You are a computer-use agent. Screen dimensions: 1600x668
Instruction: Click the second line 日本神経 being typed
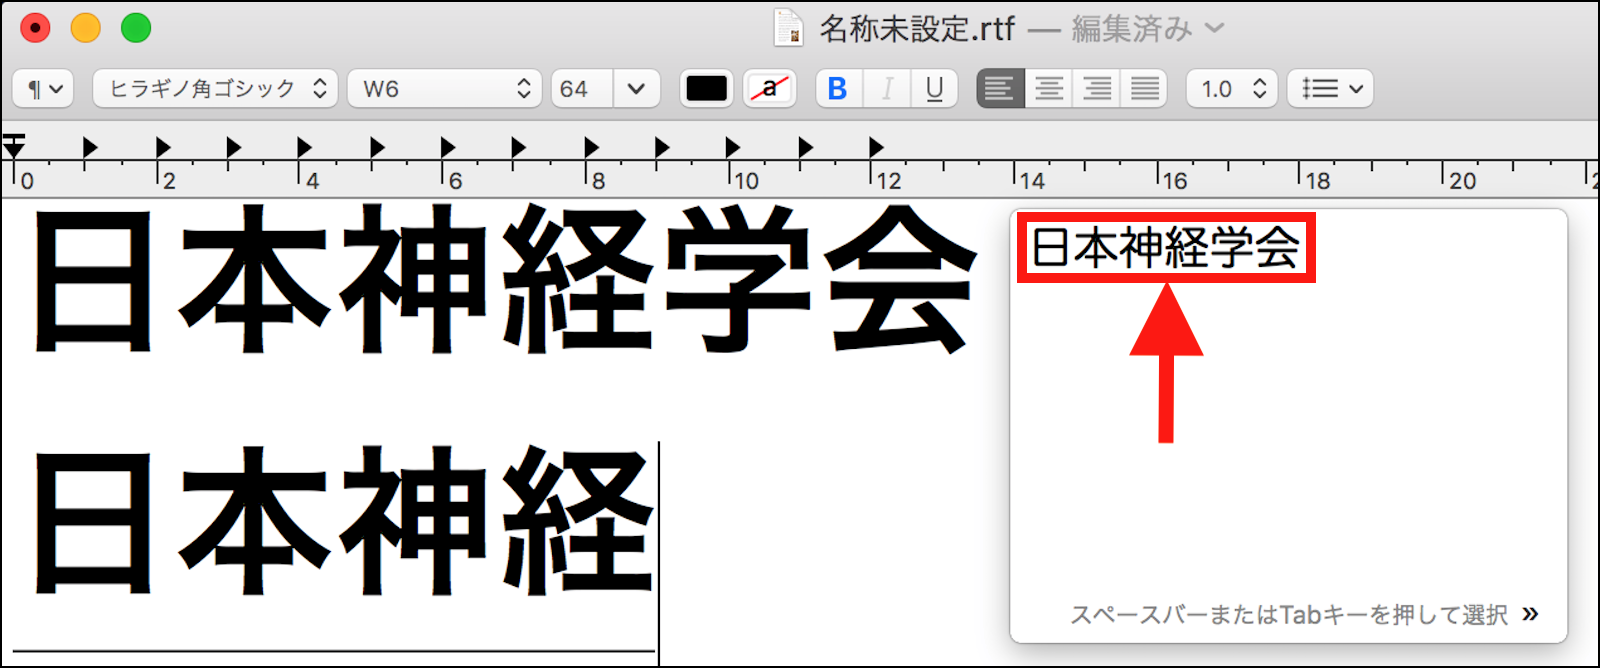coord(343,520)
